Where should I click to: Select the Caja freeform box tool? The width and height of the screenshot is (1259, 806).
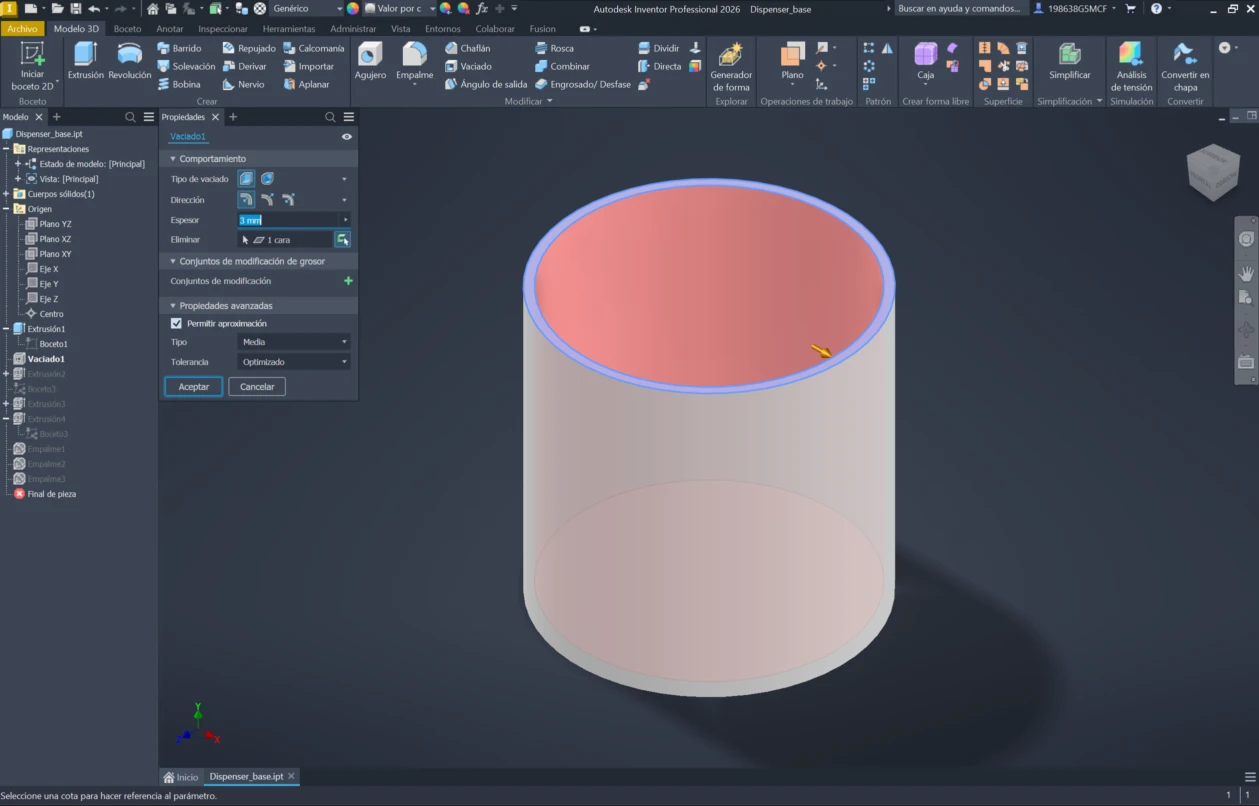coord(926,62)
